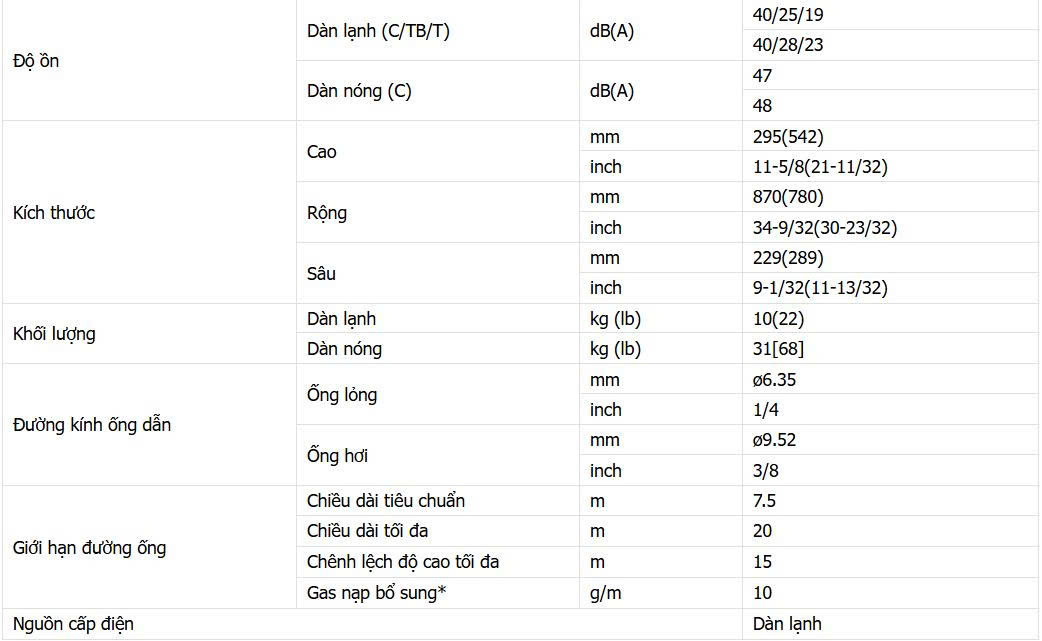Select the 40/28/23 noise value
The image size is (1042, 641).
788,45
